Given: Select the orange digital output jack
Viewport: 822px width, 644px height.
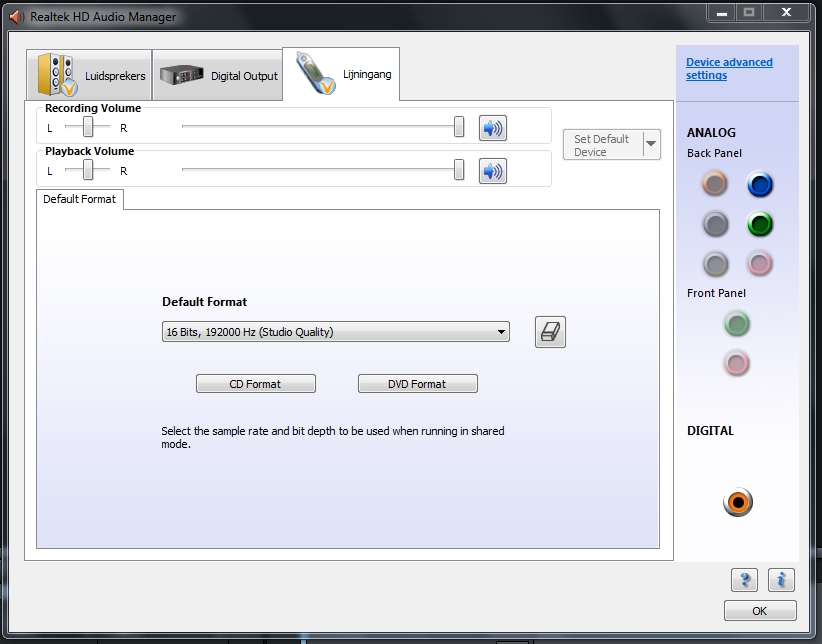Looking at the screenshot, I should 737,502.
